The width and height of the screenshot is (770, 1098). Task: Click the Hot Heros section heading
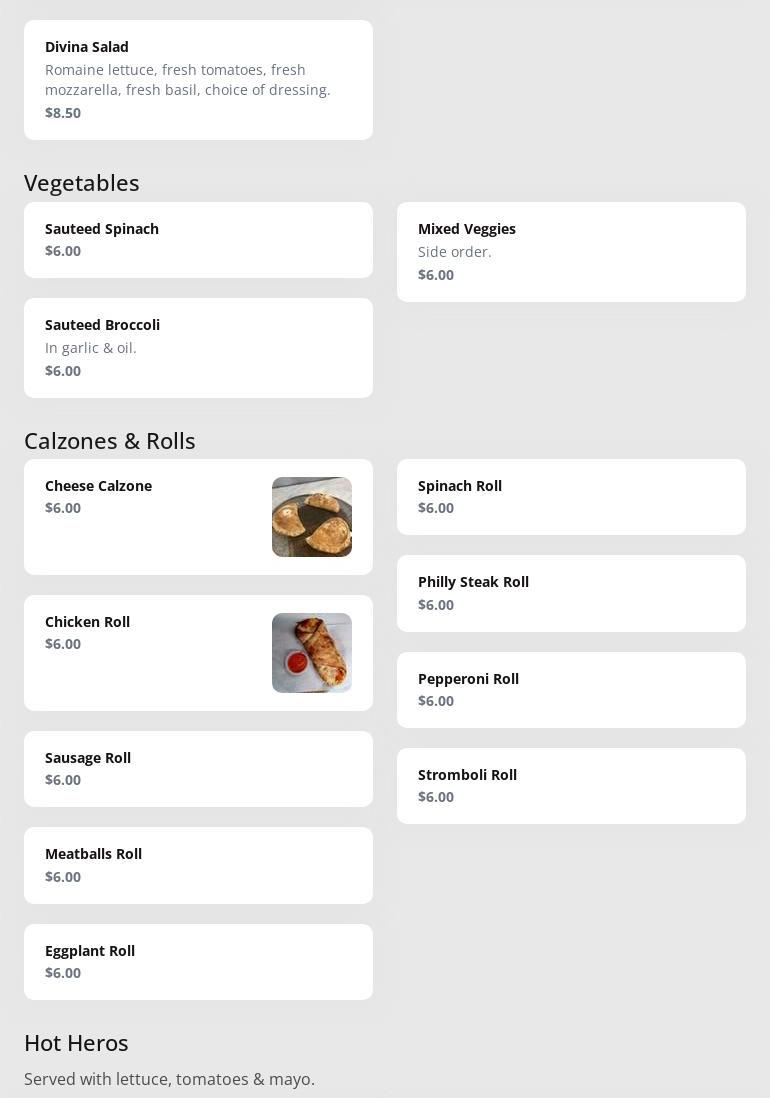76,1043
